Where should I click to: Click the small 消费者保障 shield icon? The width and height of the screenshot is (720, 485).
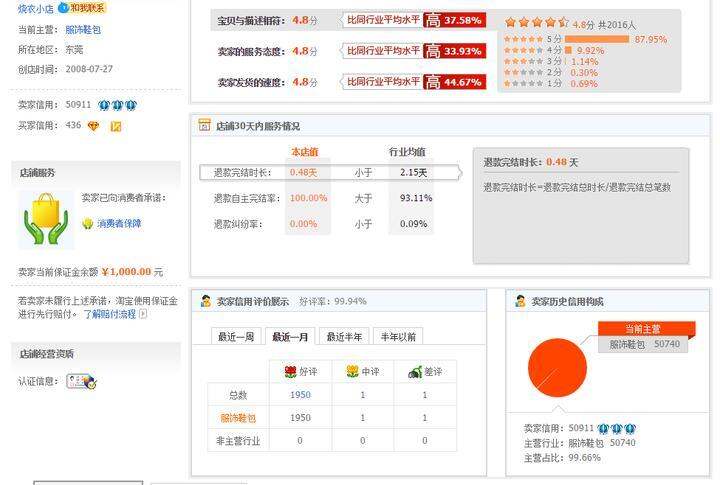(x=87, y=224)
